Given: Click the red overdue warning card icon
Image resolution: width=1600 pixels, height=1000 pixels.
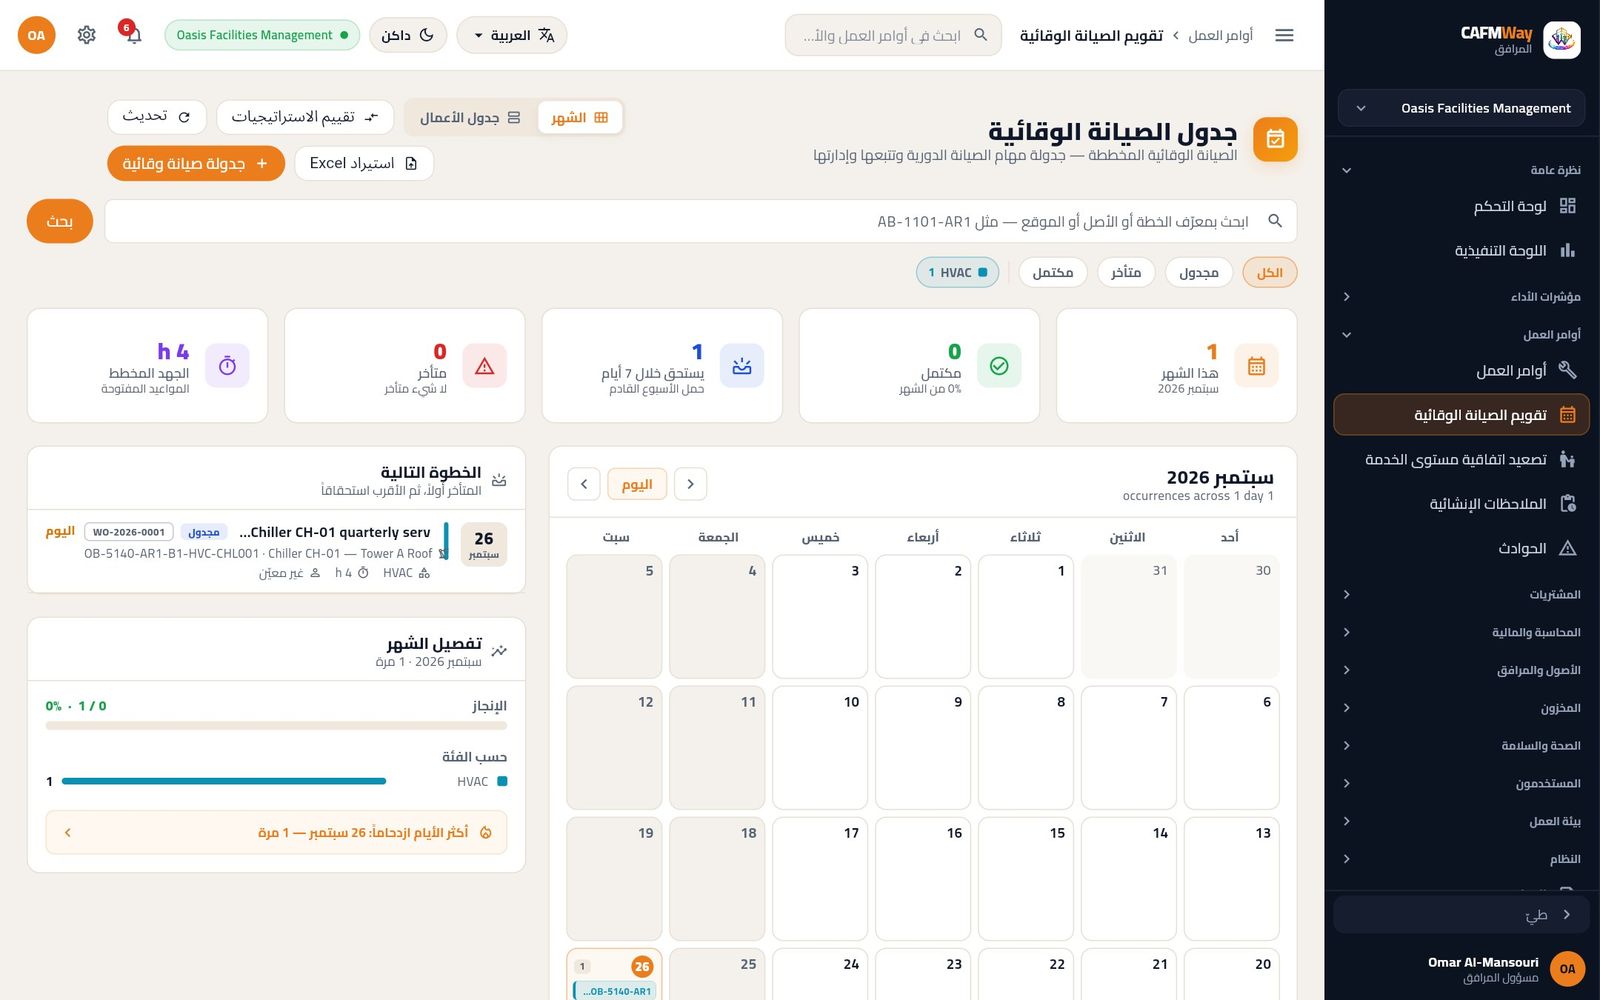Looking at the screenshot, I should pos(485,366).
